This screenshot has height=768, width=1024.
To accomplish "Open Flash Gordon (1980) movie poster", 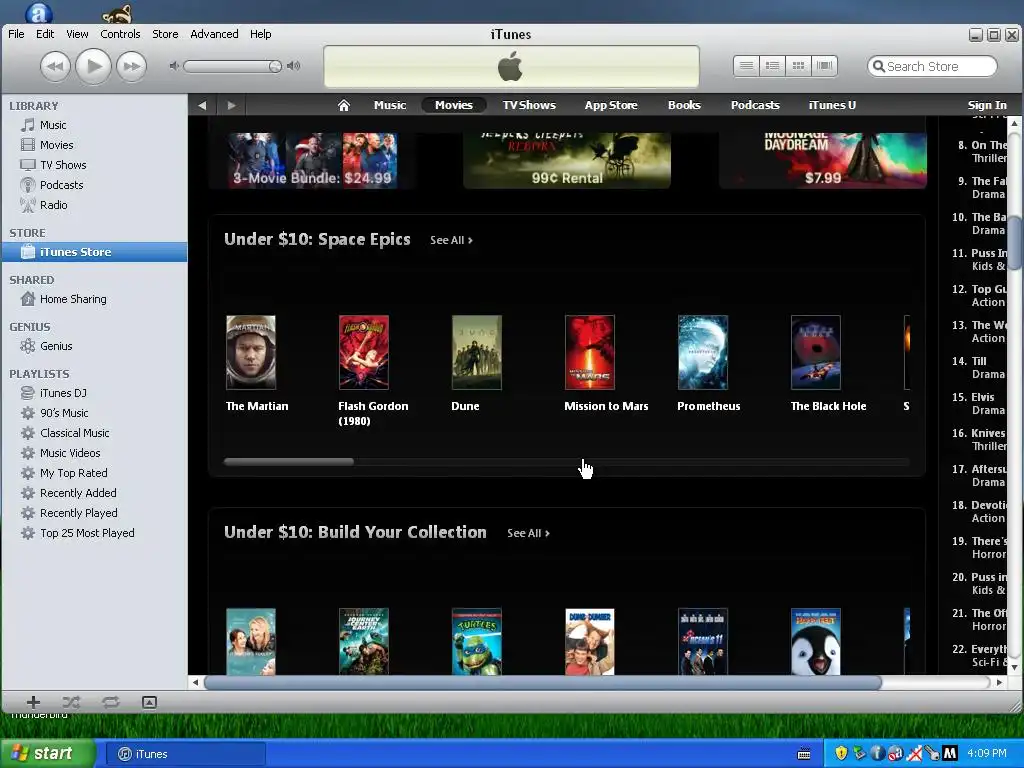I will coord(364,353).
